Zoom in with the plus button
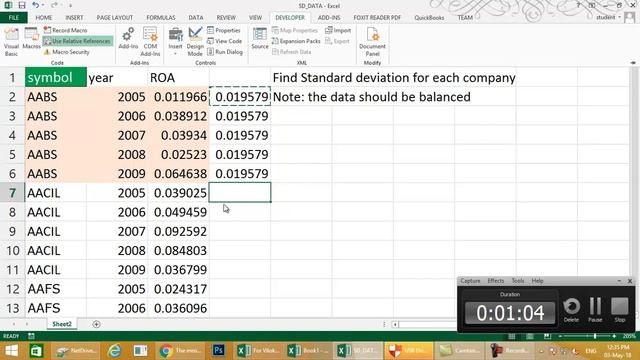The height and width of the screenshot is (360, 640). coord(614,336)
